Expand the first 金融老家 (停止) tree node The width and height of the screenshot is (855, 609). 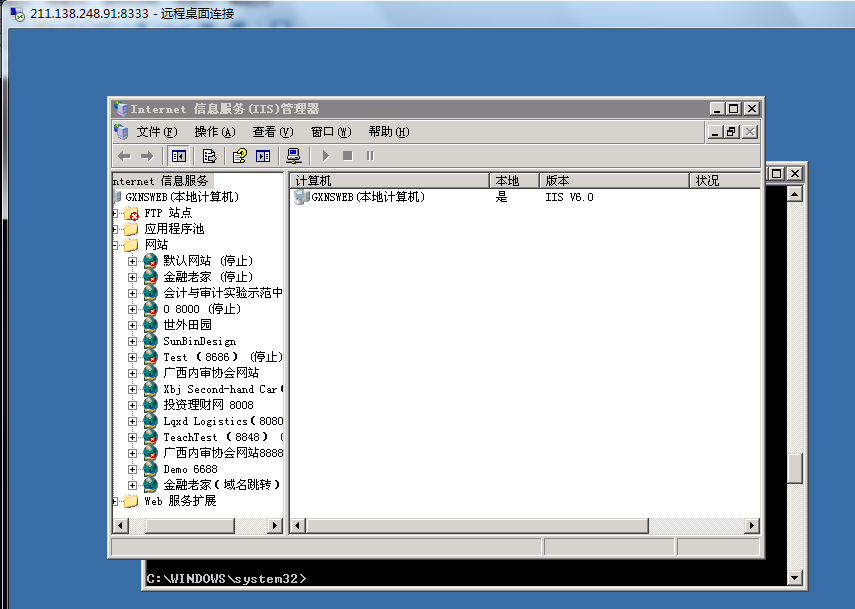coord(132,278)
